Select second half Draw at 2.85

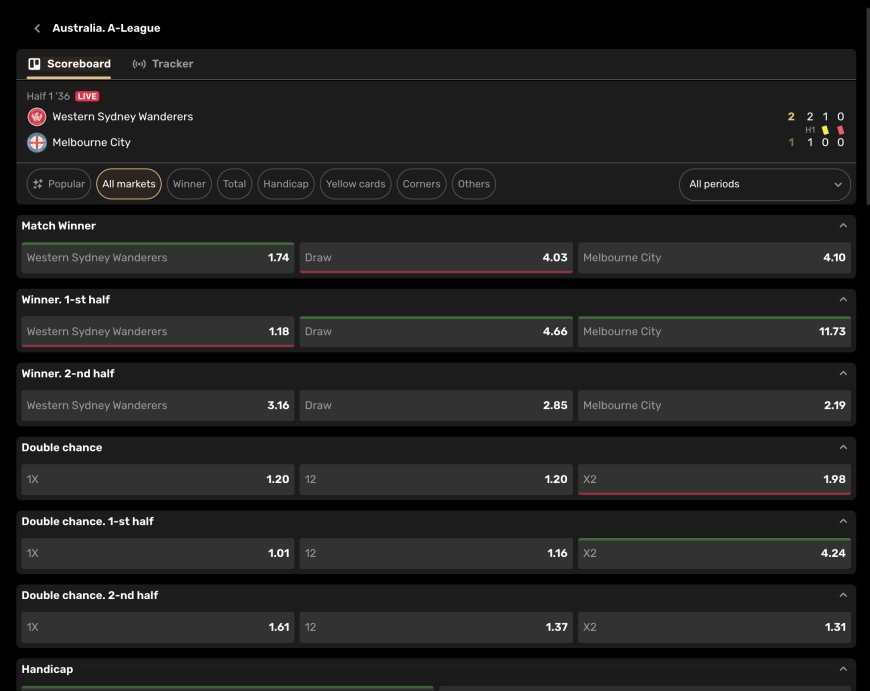[436, 405]
